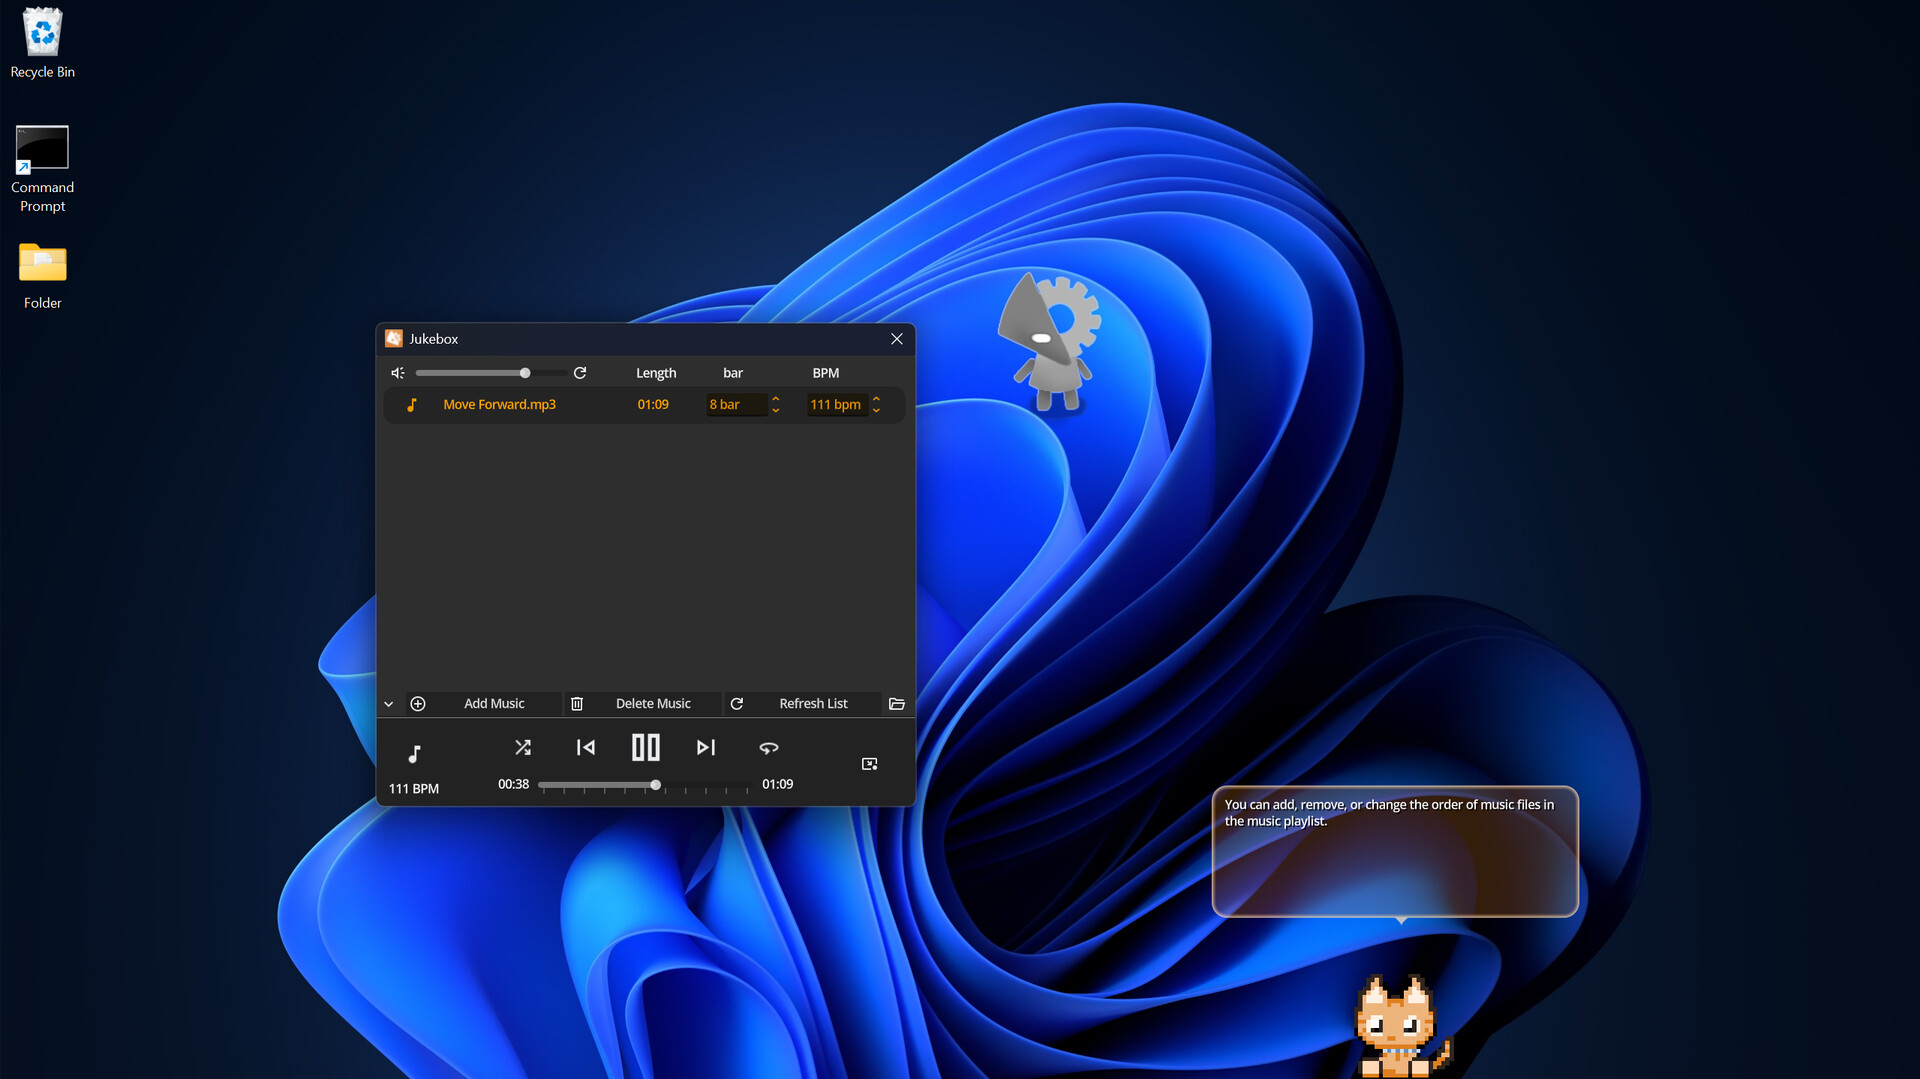Open the music folder icon
Viewport: 1920px width, 1079px height.
click(897, 704)
